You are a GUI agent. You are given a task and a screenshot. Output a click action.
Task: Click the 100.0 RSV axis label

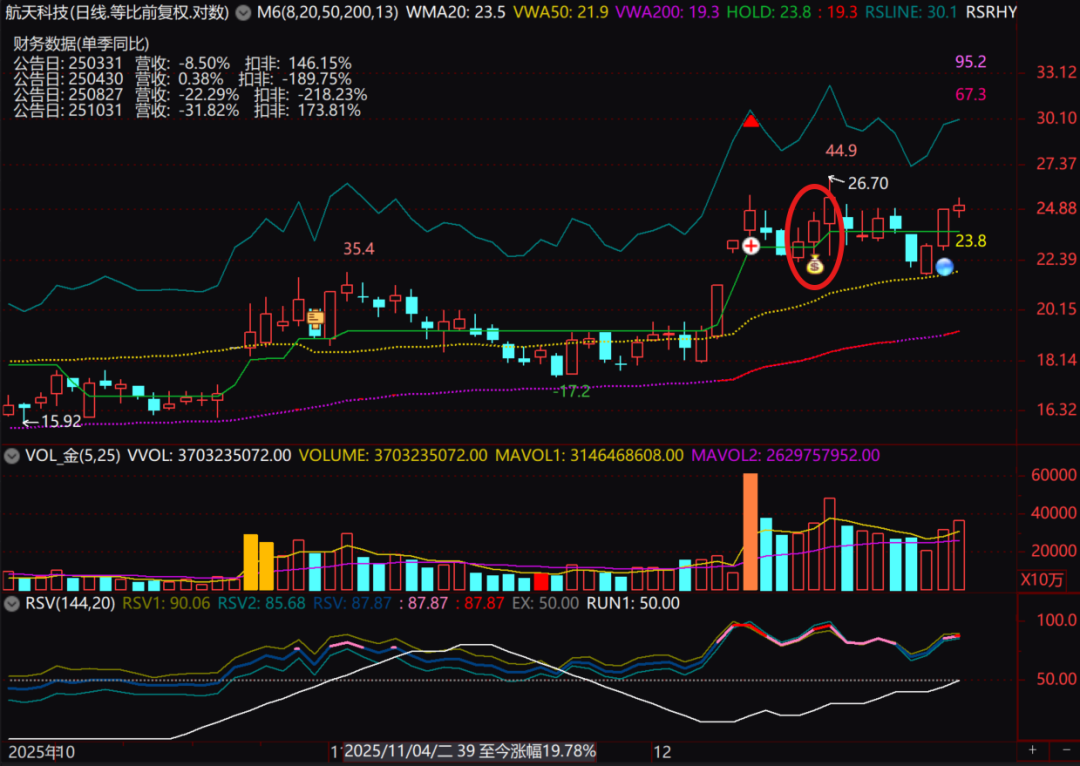click(1057, 621)
